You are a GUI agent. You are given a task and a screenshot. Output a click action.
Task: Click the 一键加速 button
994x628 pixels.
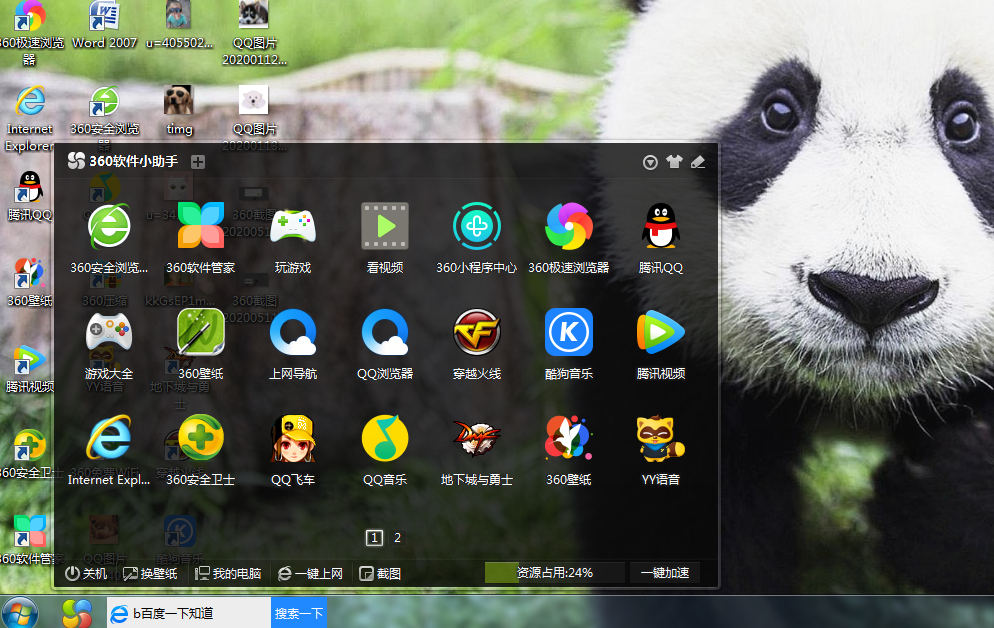[x=664, y=573]
